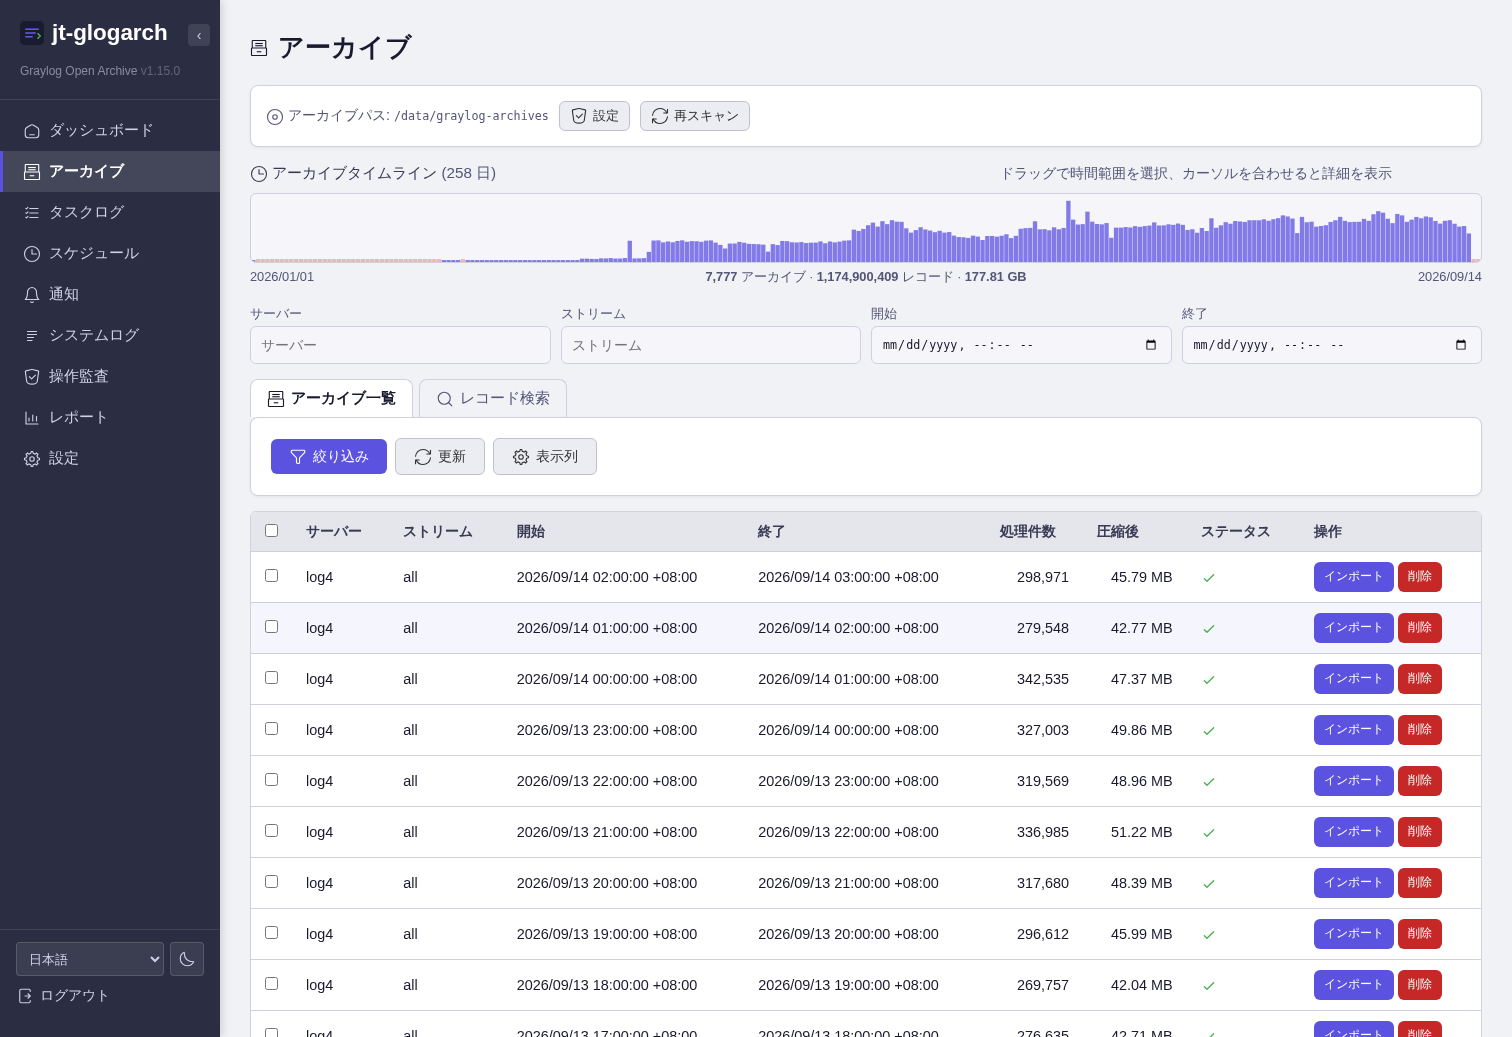The image size is (1512, 1037).
Task: Click status checkmark of 47.37 MB row
Action: coord(1209,680)
